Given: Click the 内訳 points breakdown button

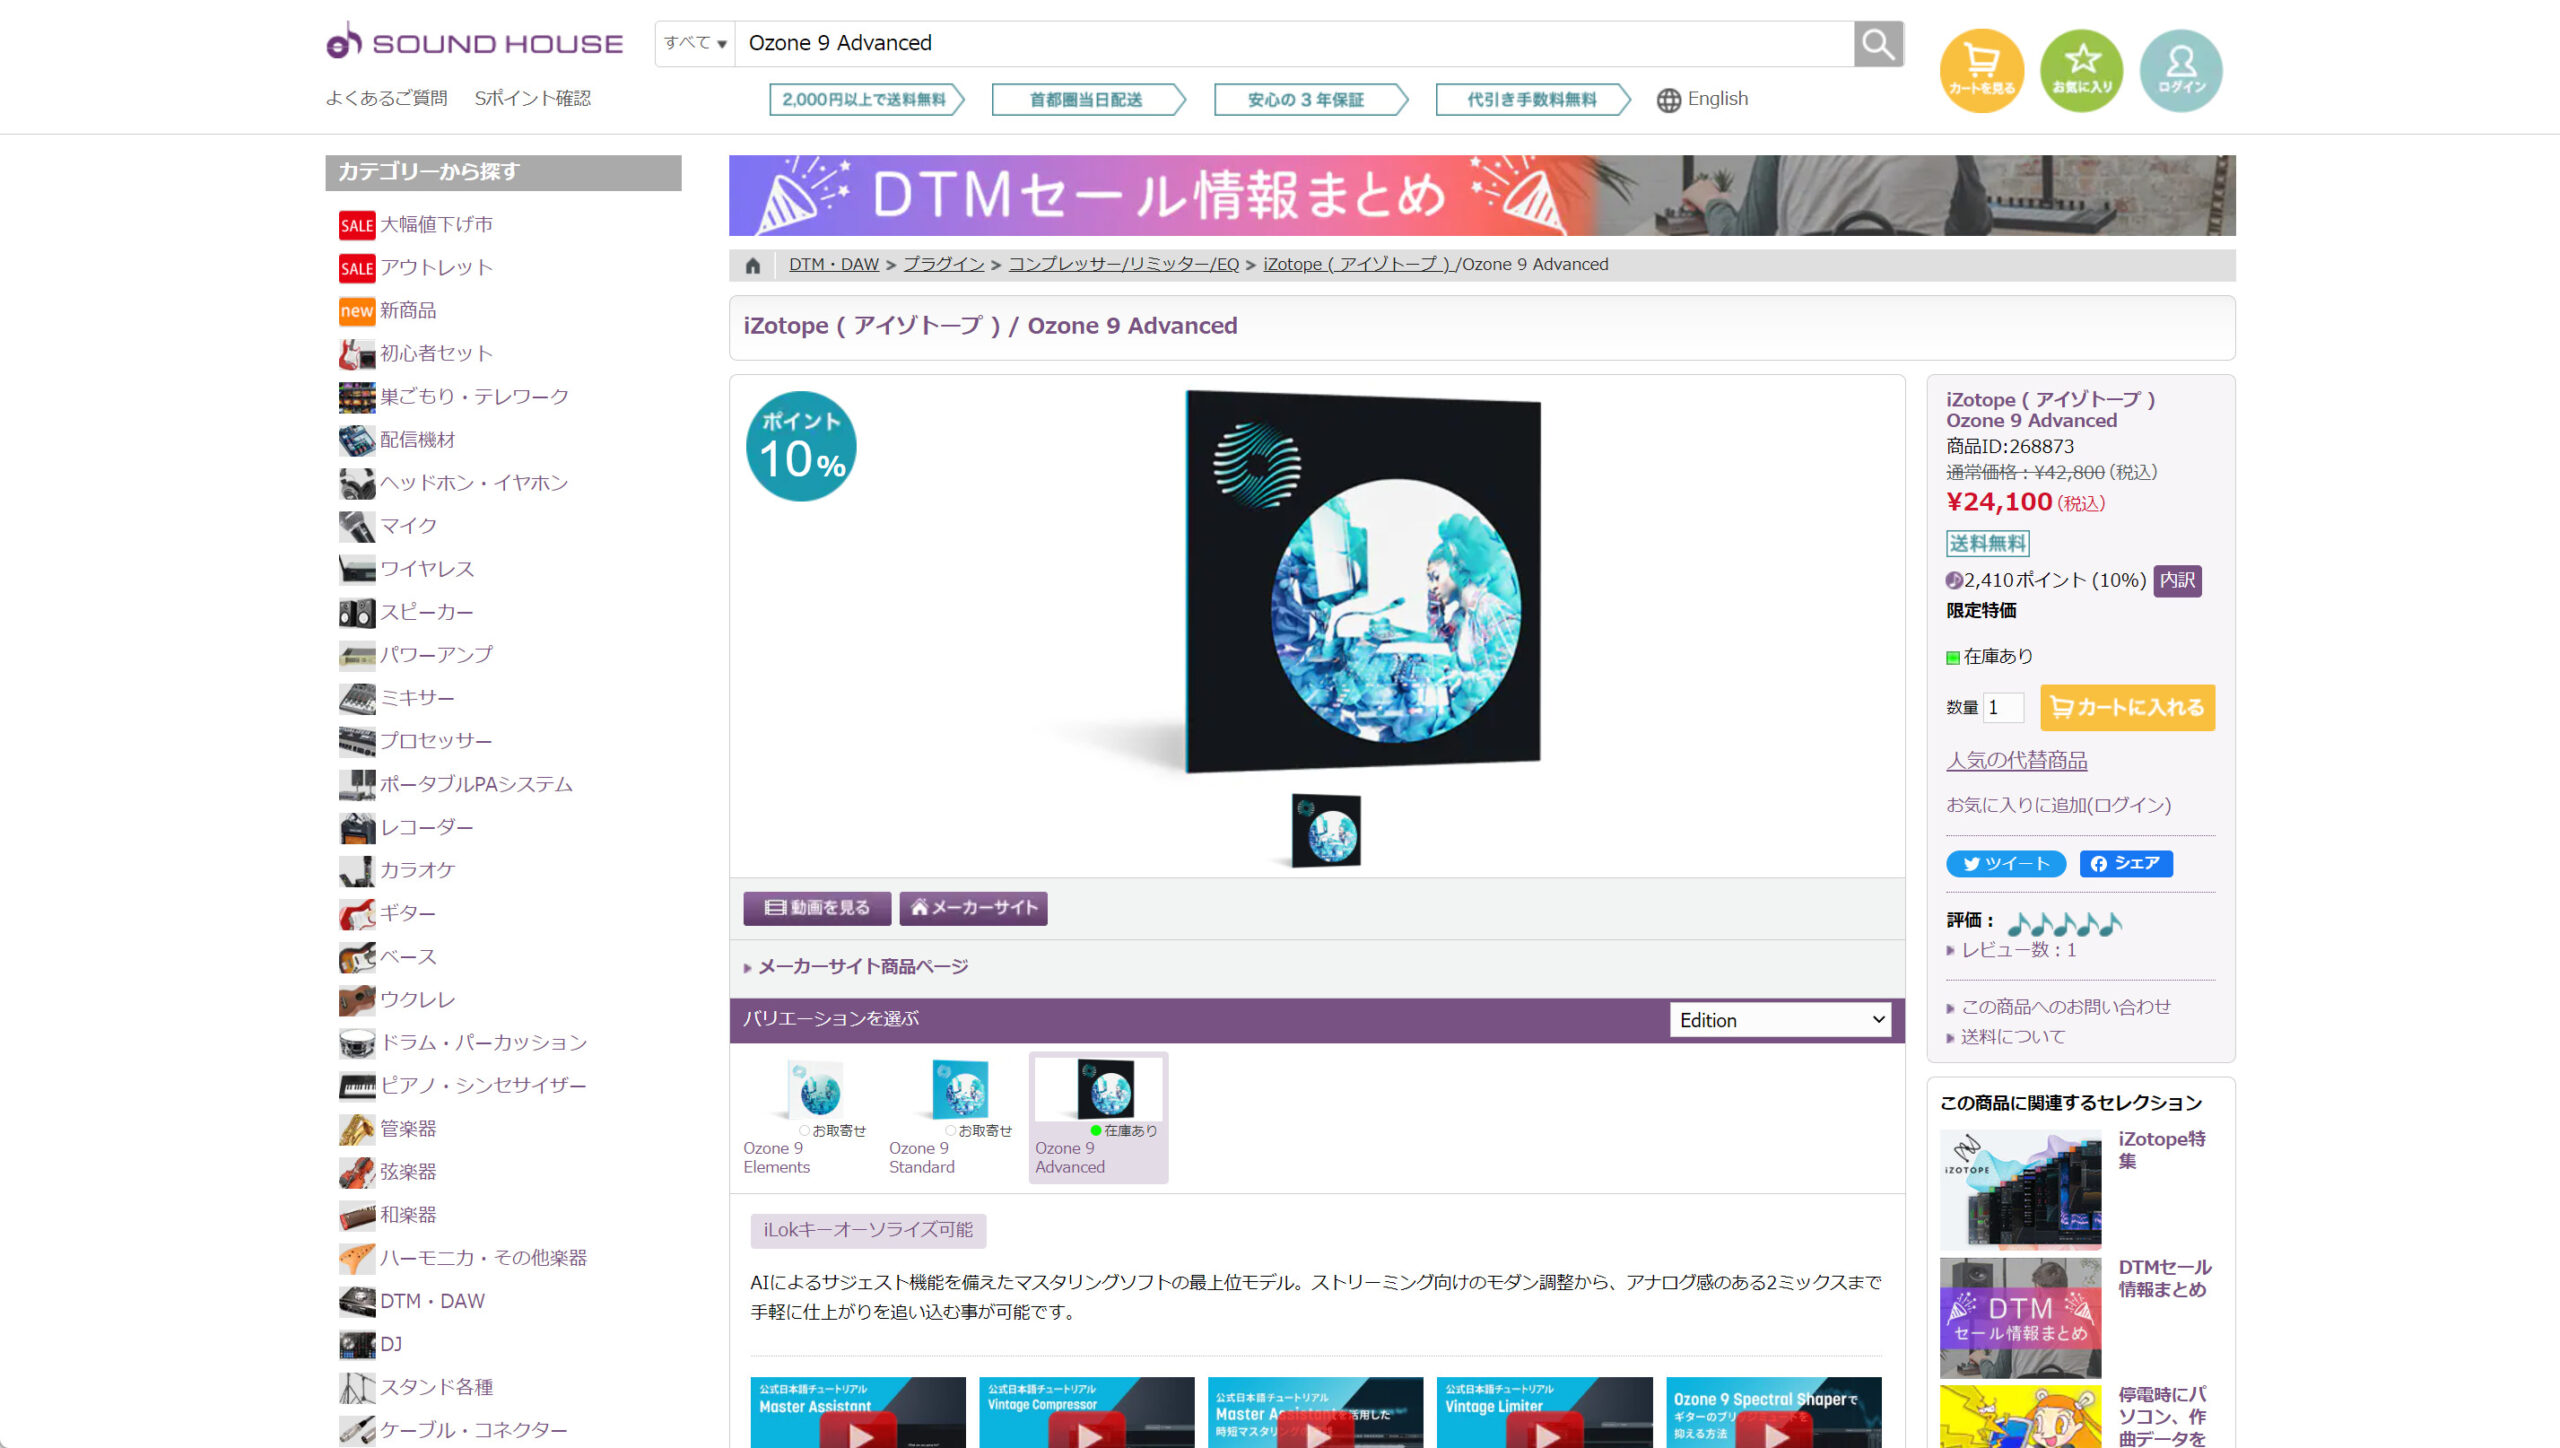Looking at the screenshot, I should tap(2177, 581).
